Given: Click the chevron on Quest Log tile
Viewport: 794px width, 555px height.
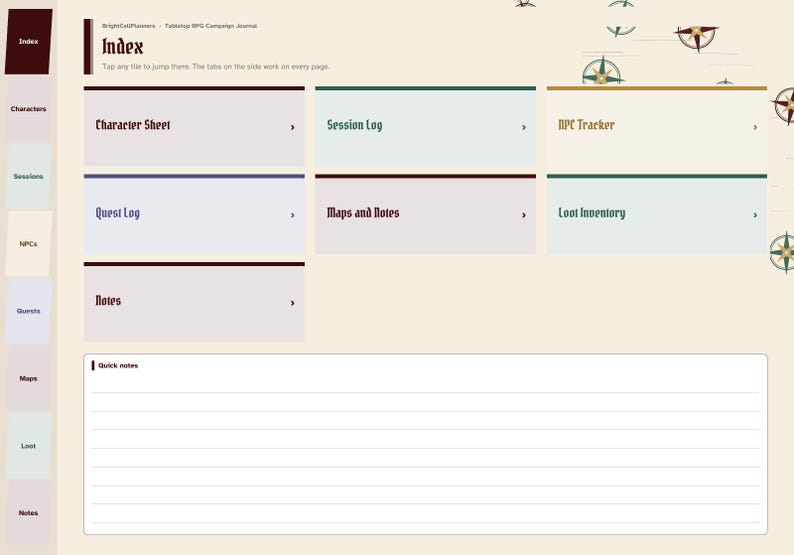Looking at the screenshot, I should click(x=292, y=215).
